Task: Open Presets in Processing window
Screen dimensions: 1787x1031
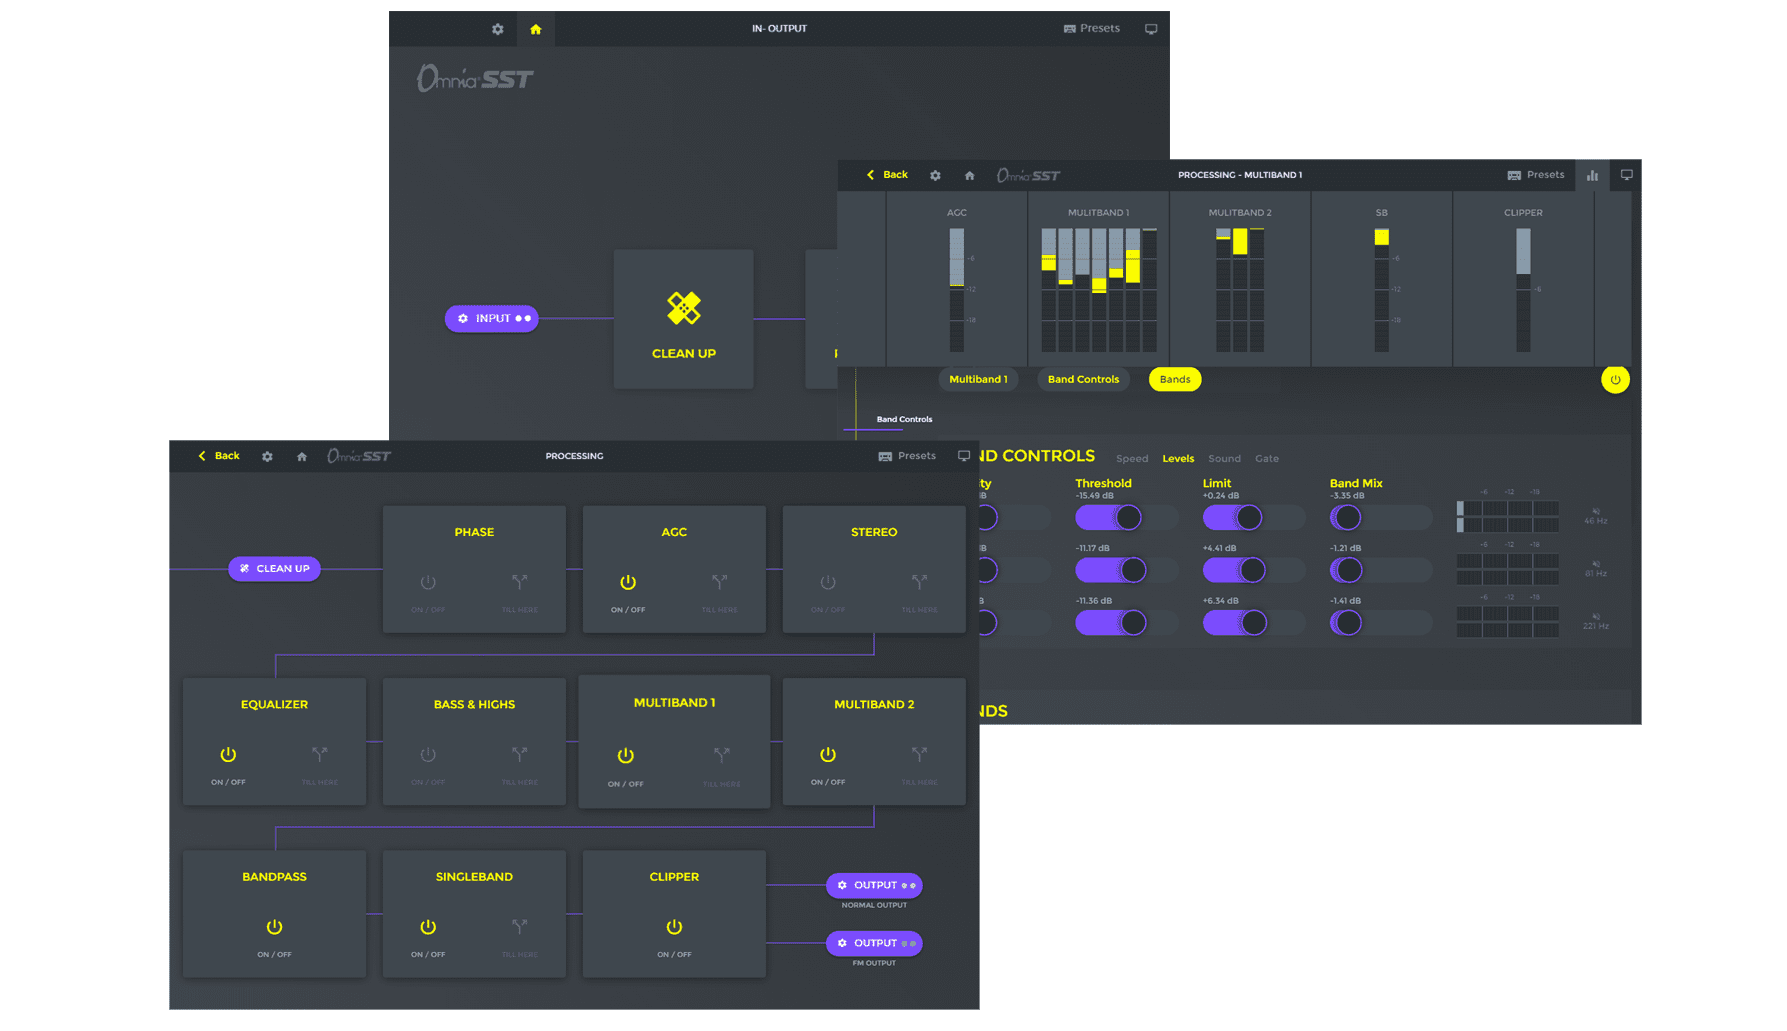Action: (x=907, y=456)
